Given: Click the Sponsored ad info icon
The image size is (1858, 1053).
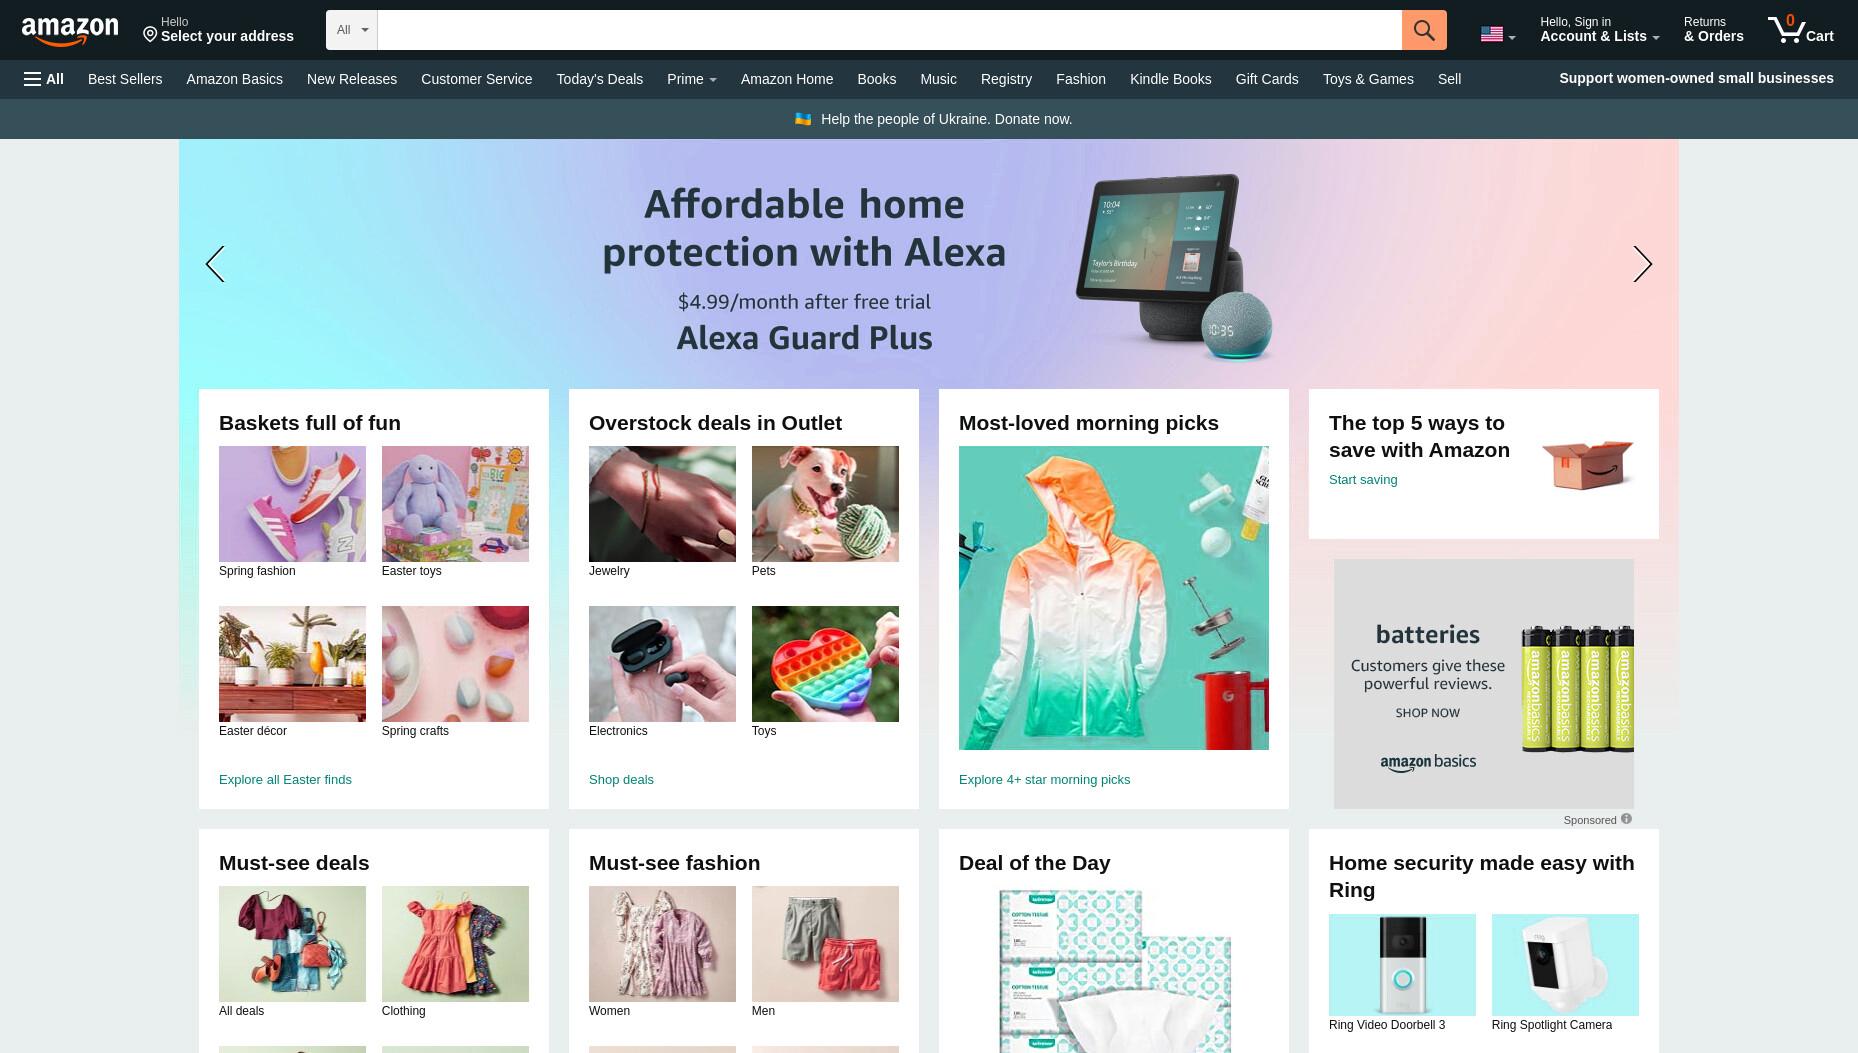Looking at the screenshot, I should [x=1626, y=819].
